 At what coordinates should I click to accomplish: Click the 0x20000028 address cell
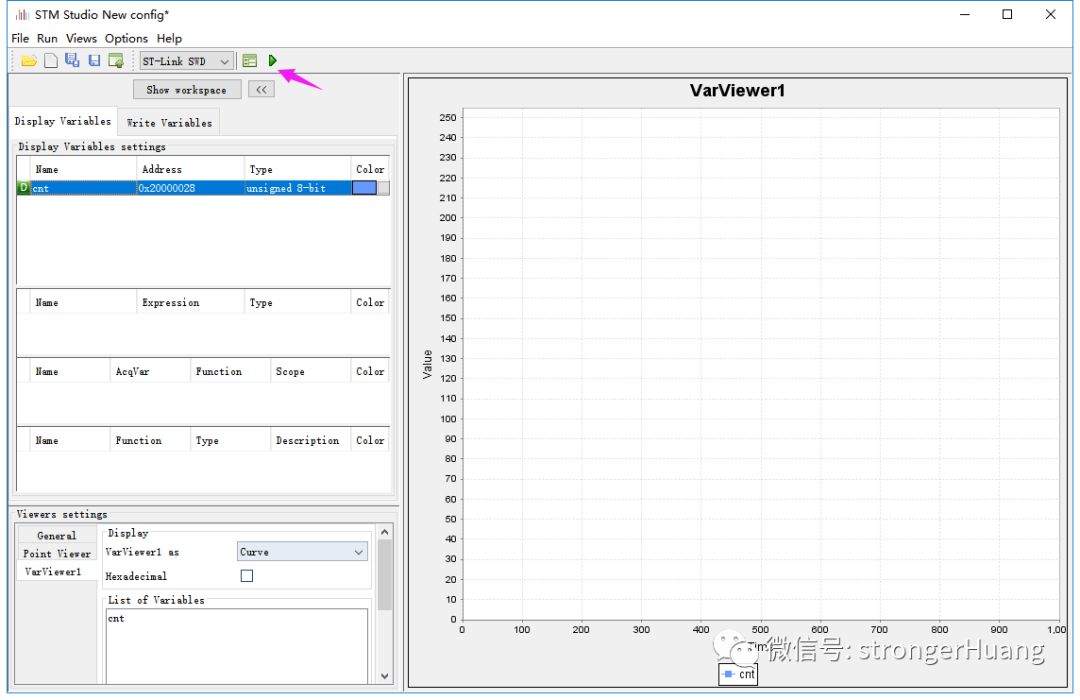pyautogui.click(x=190, y=187)
